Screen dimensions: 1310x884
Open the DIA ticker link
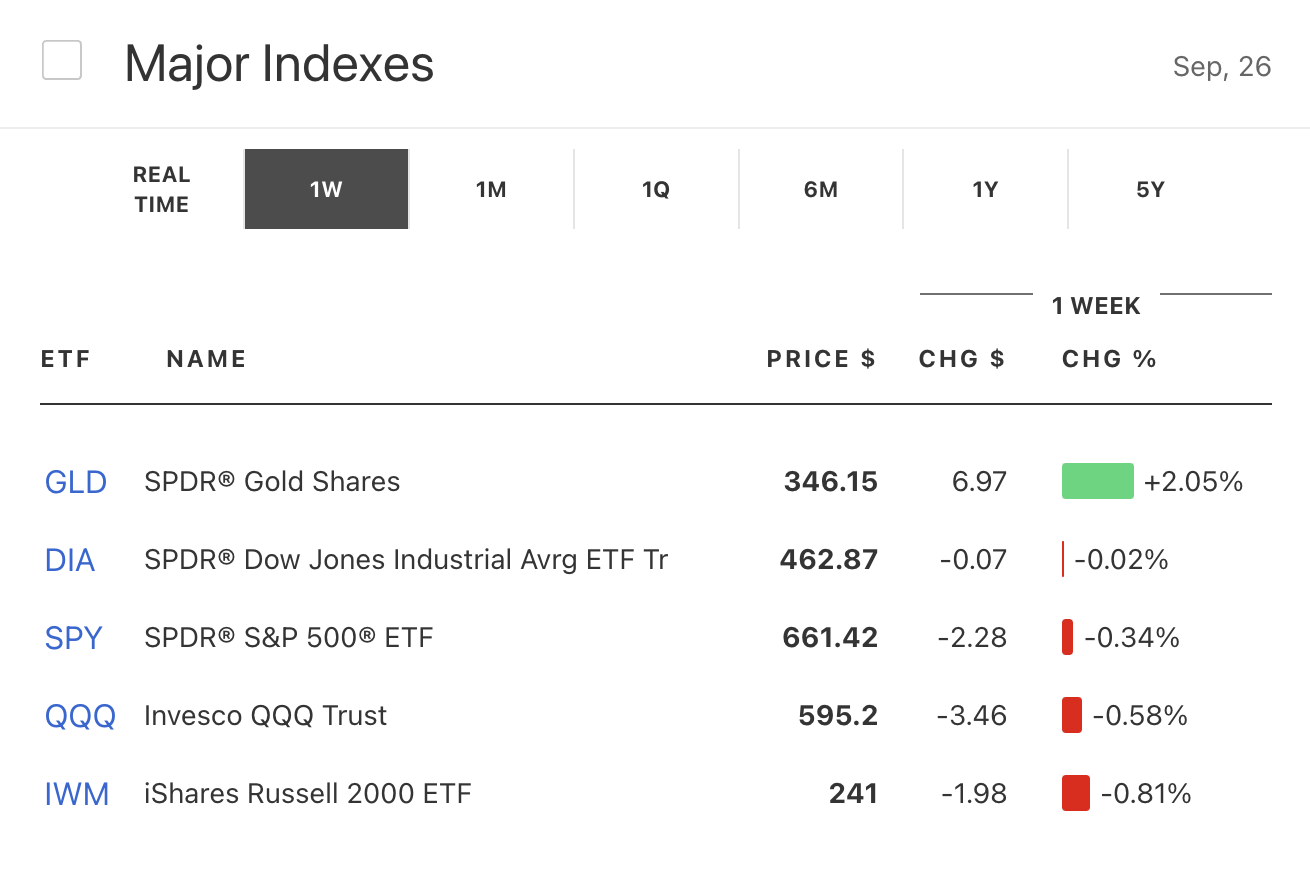pos(70,560)
